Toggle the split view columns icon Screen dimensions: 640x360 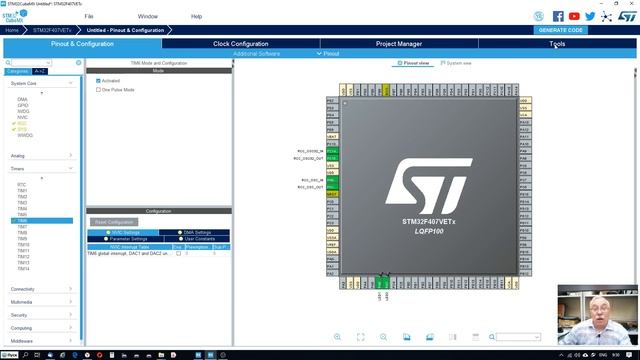point(453,337)
